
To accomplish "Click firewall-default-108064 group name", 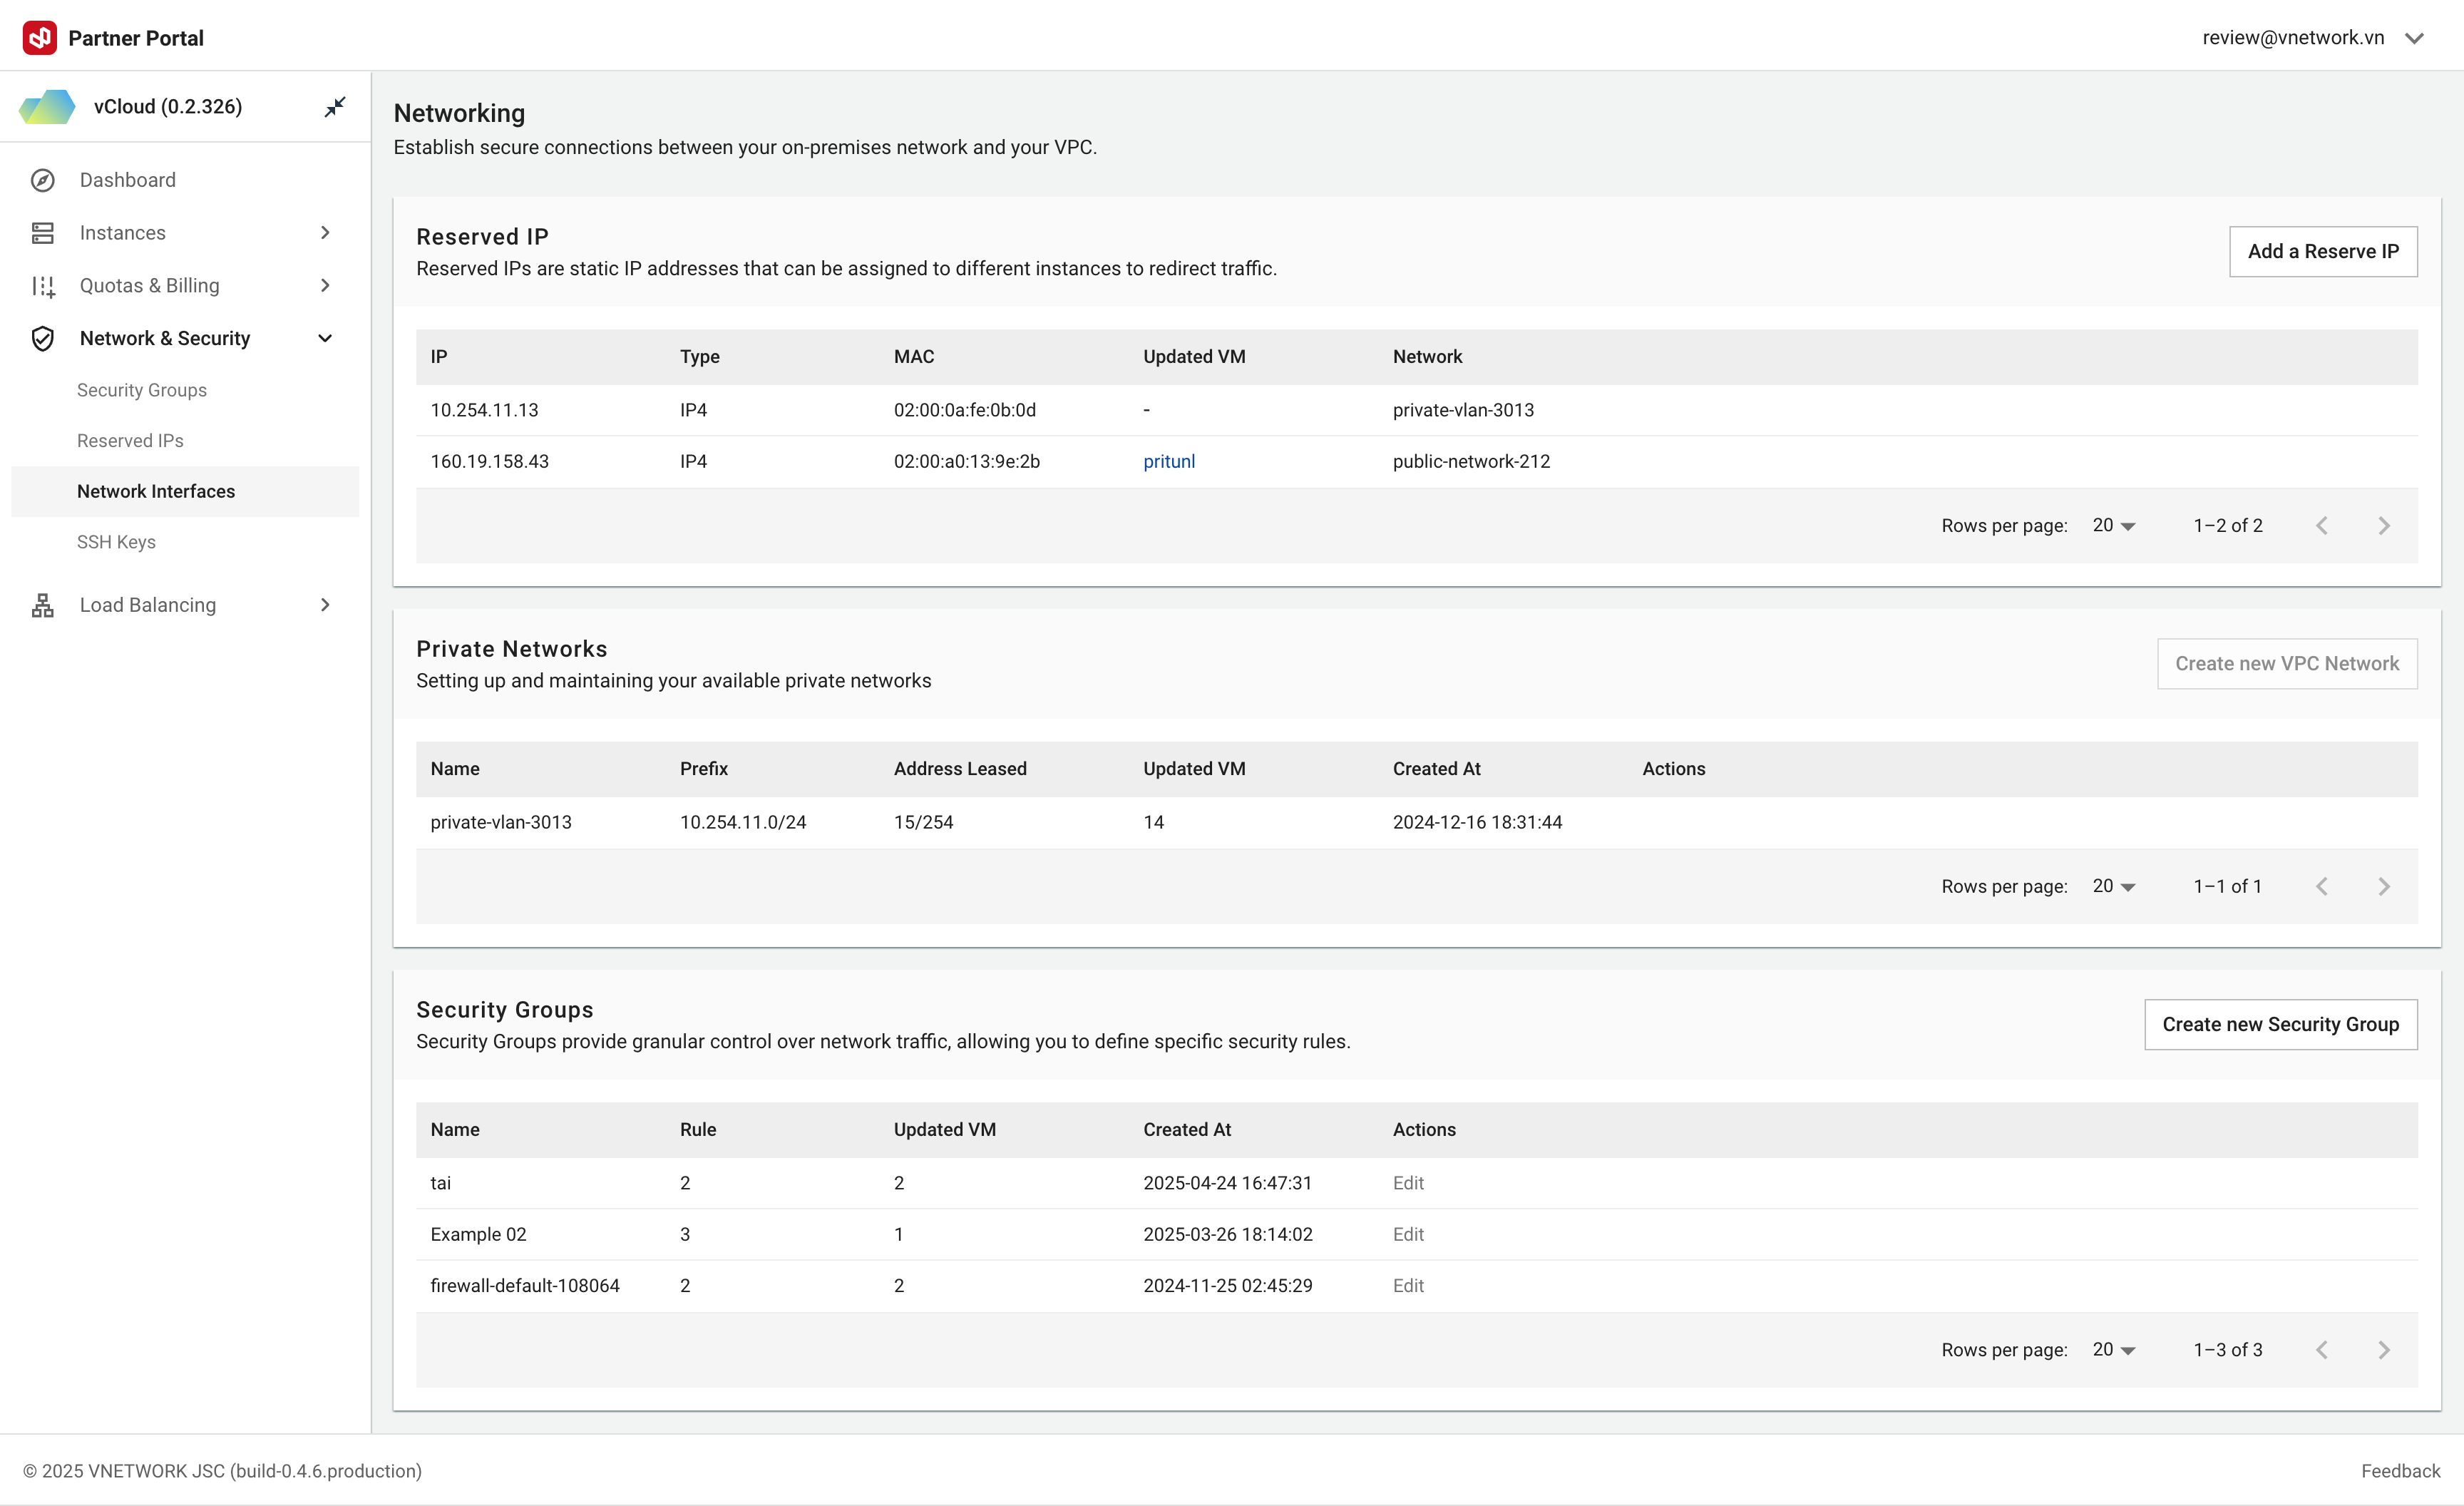I will point(525,1286).
